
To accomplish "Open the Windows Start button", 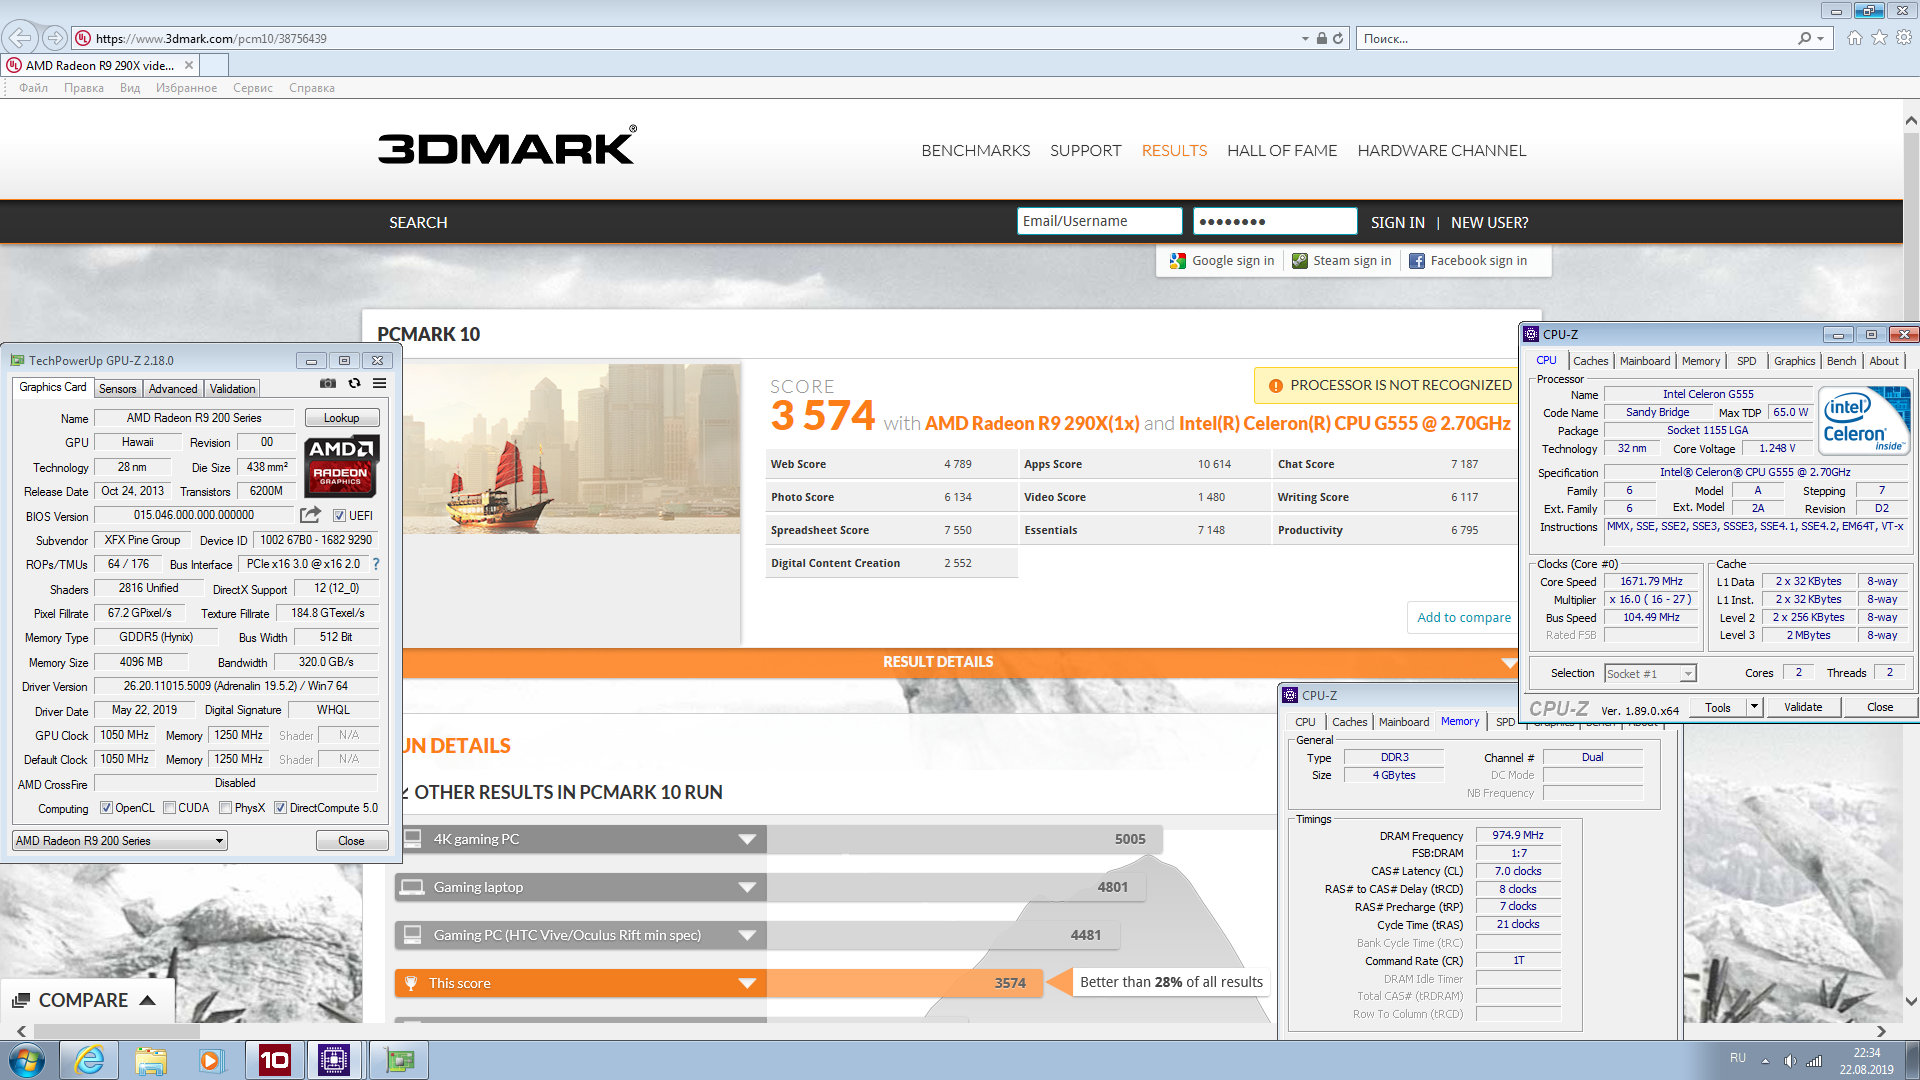I will [27, 1060].
